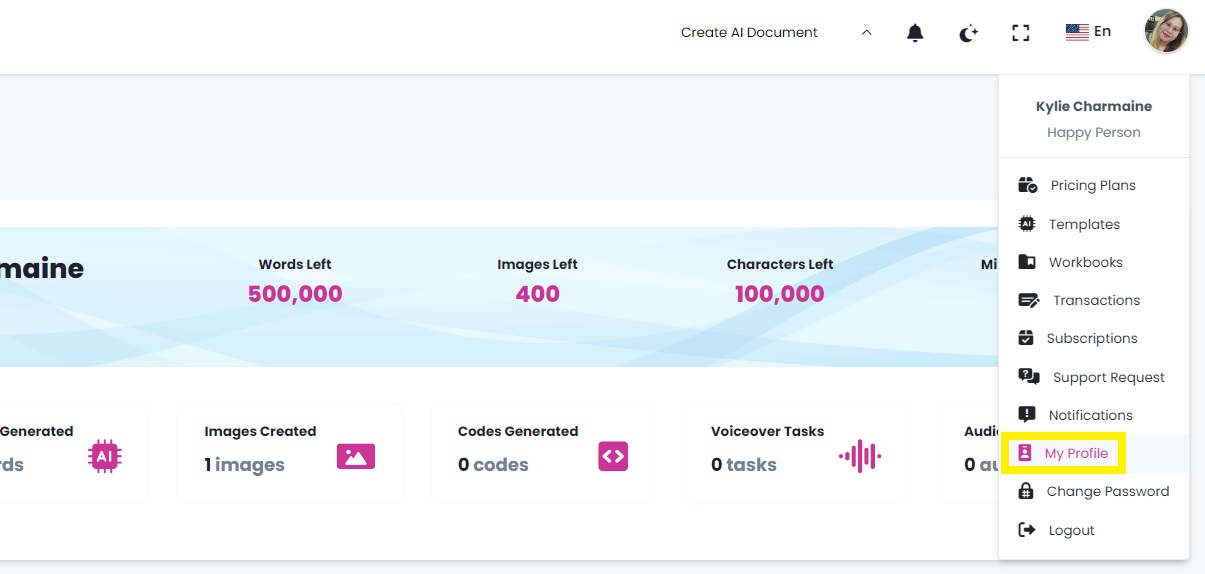
Task: Click the Workbooks folder icon
Action: 1027,262
